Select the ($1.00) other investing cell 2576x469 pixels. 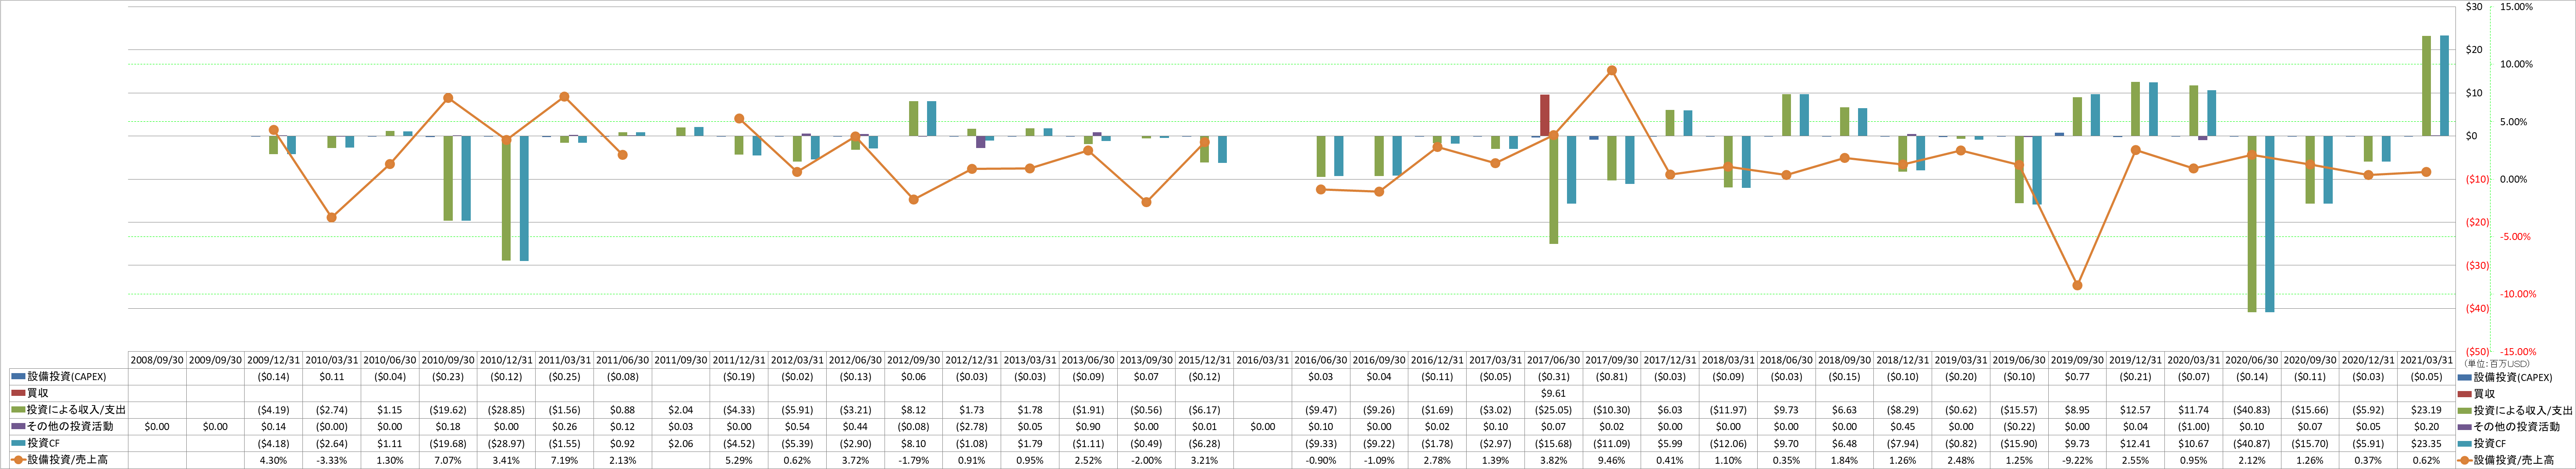pos(2193,427)
